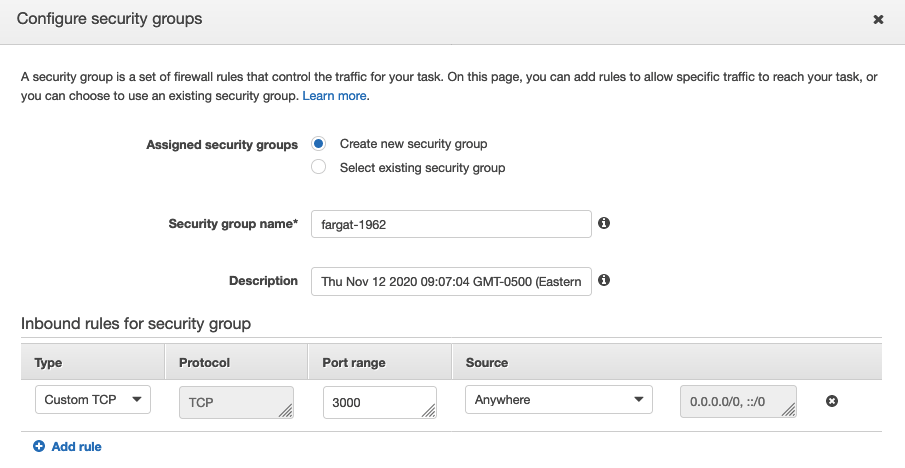Click the Add rule link text
The height and width of the screenshot is (468, 905).
76,447
